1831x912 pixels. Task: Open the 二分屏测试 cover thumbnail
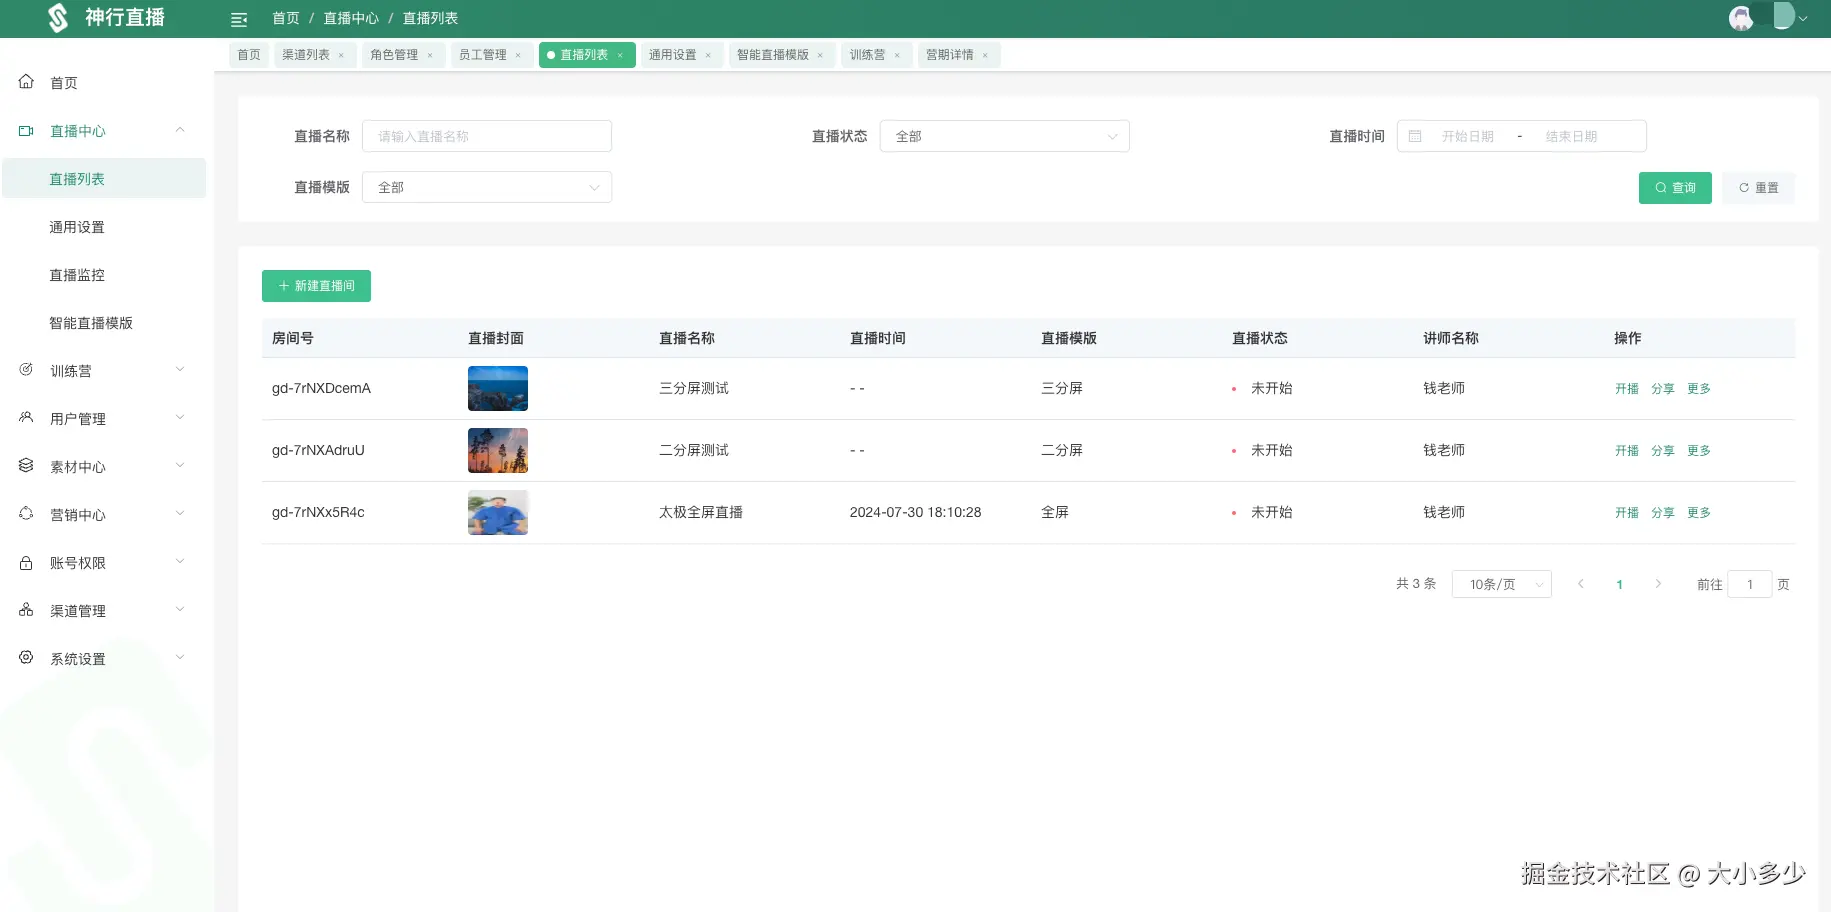click(x=498, y=450)
